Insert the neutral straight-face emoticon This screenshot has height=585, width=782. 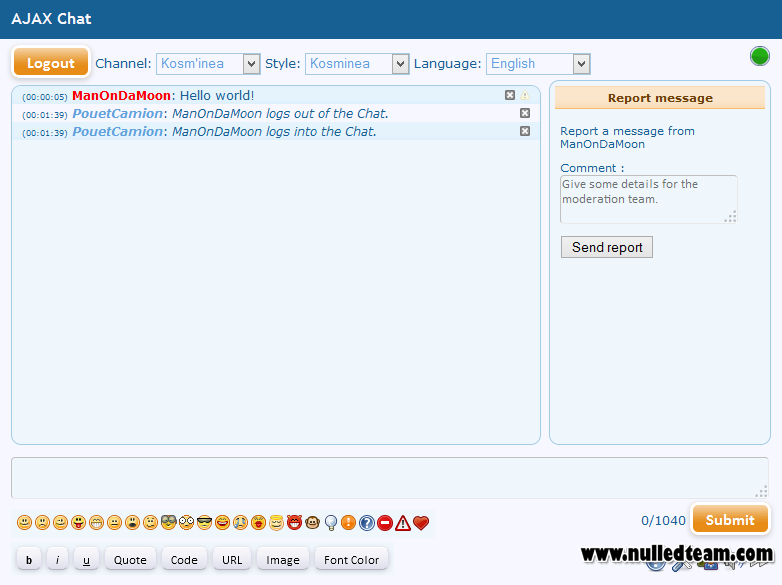pyautogui.click(x=114, y=522)
